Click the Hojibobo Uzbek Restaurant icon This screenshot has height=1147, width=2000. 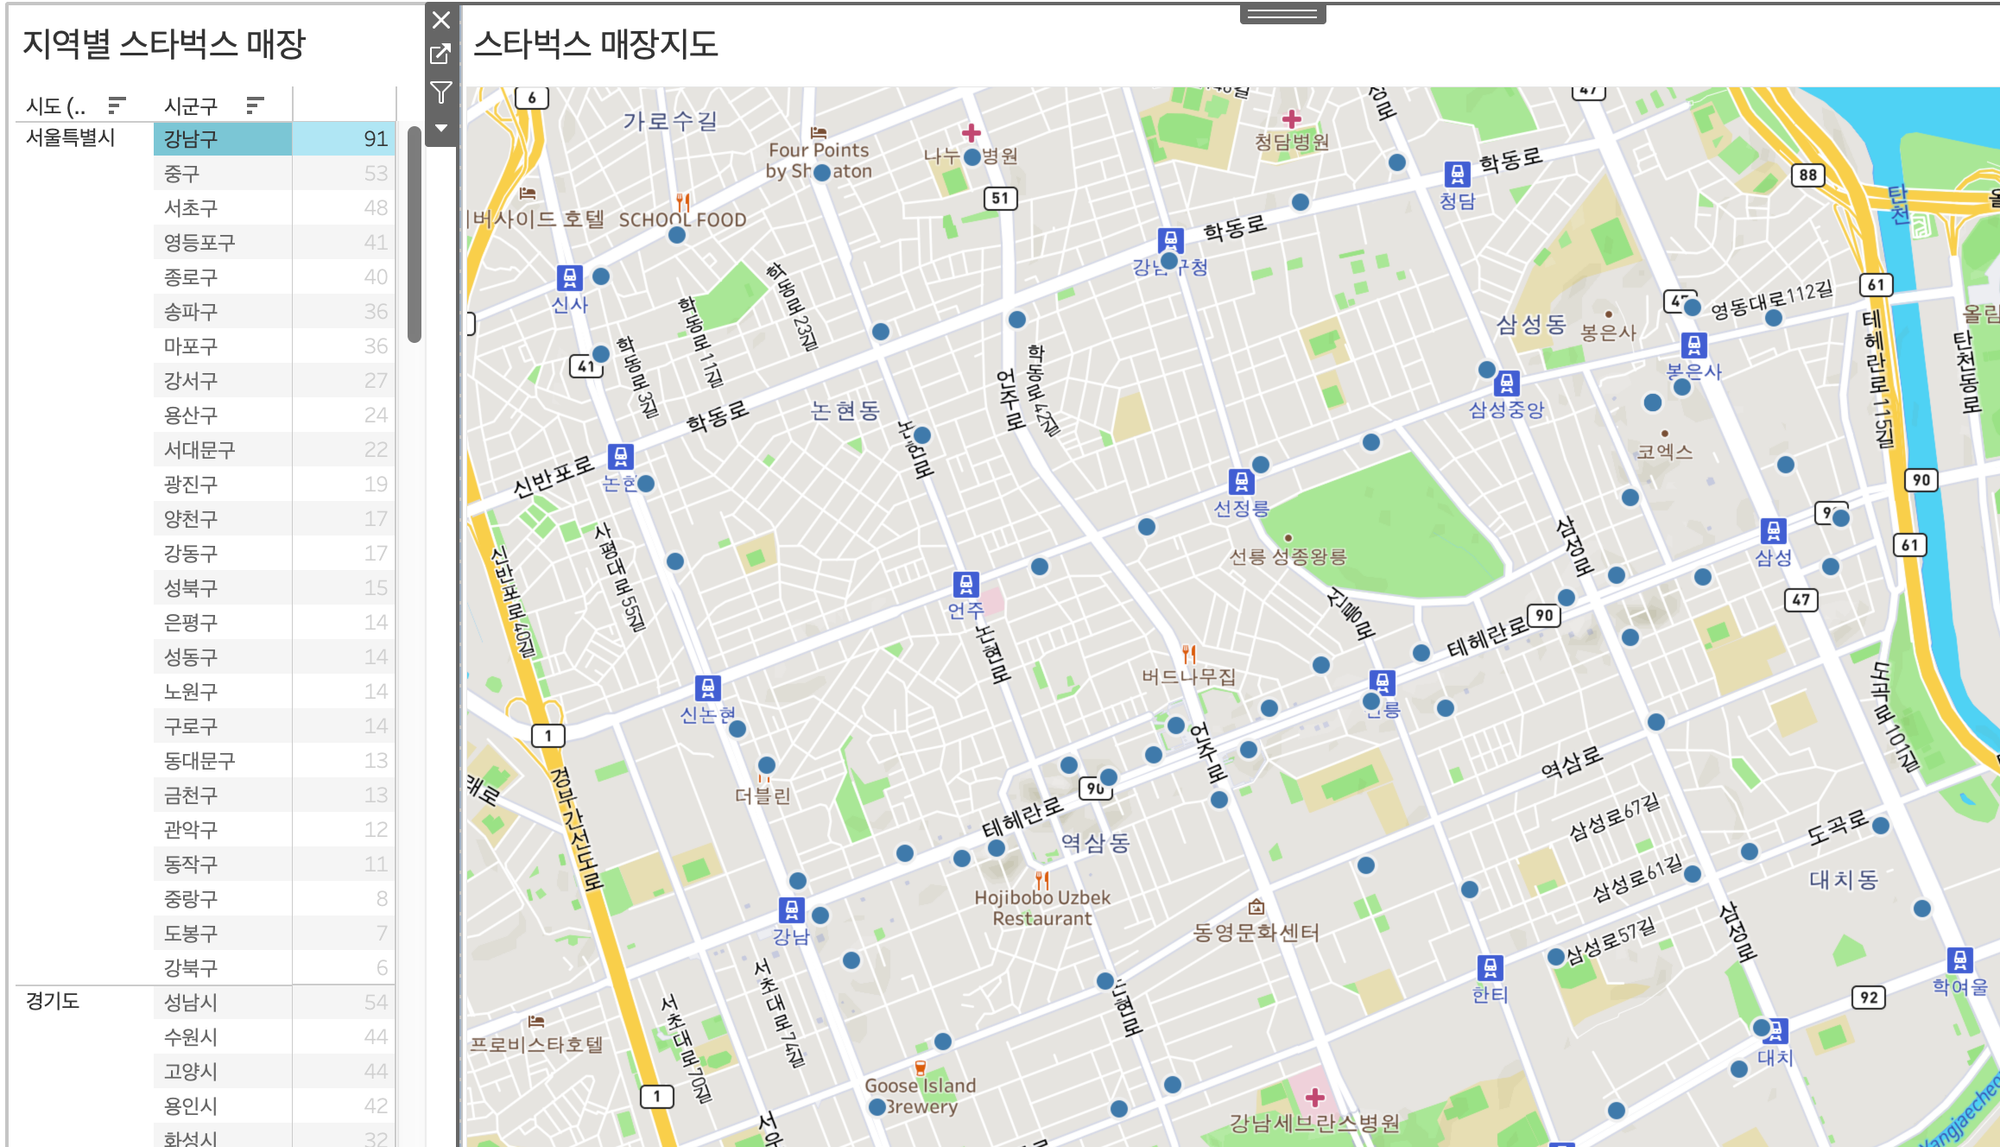pyautogui.click(x=1042, y=880)
